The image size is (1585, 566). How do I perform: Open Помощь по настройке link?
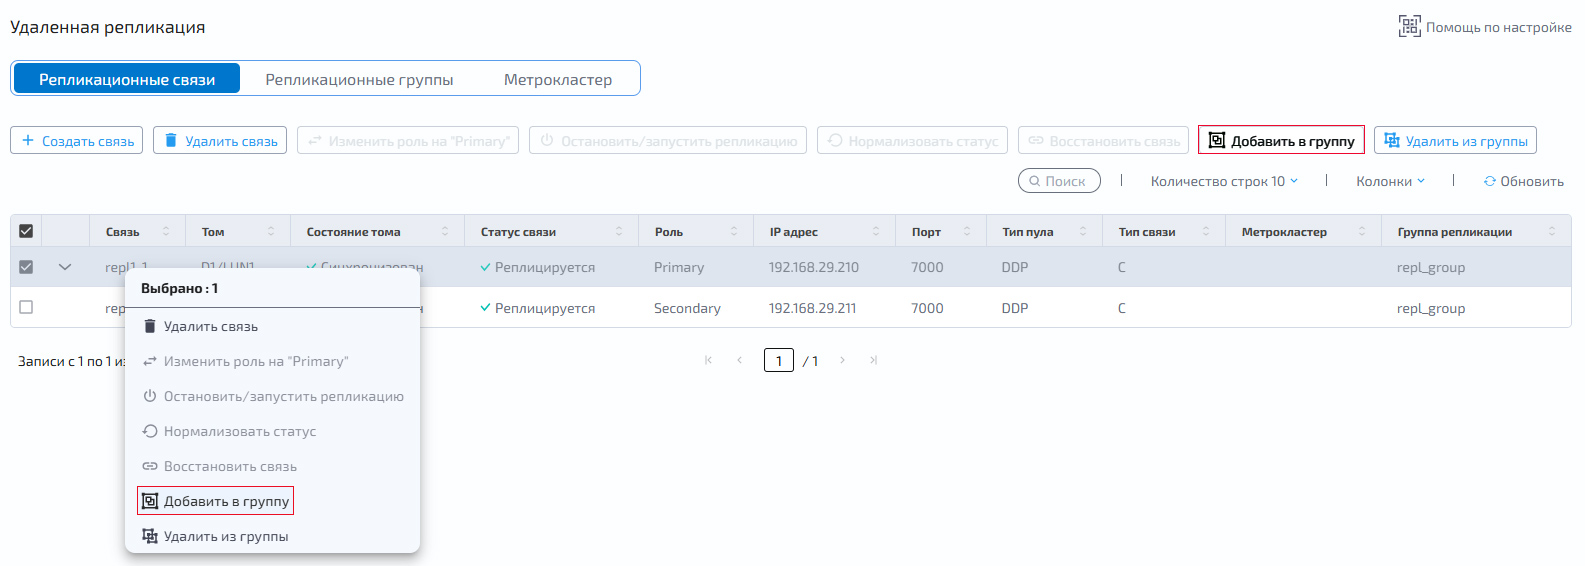pyautogui.click(x=1485, y=27)
